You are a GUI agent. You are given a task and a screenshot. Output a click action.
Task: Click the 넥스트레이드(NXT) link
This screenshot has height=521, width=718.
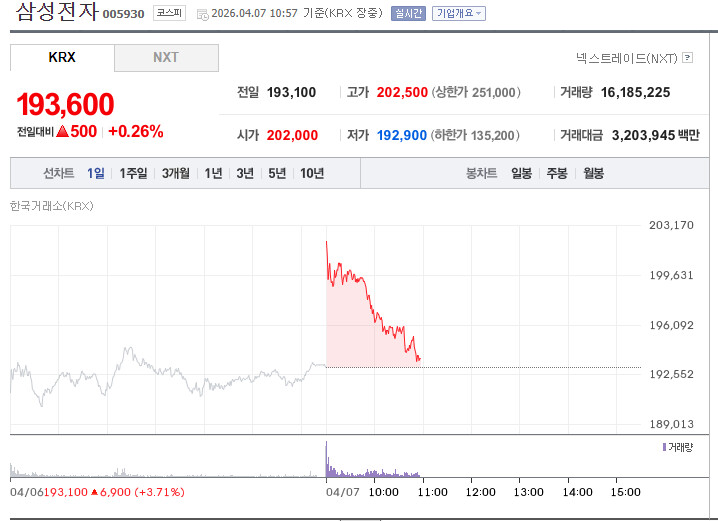point(627,58)
